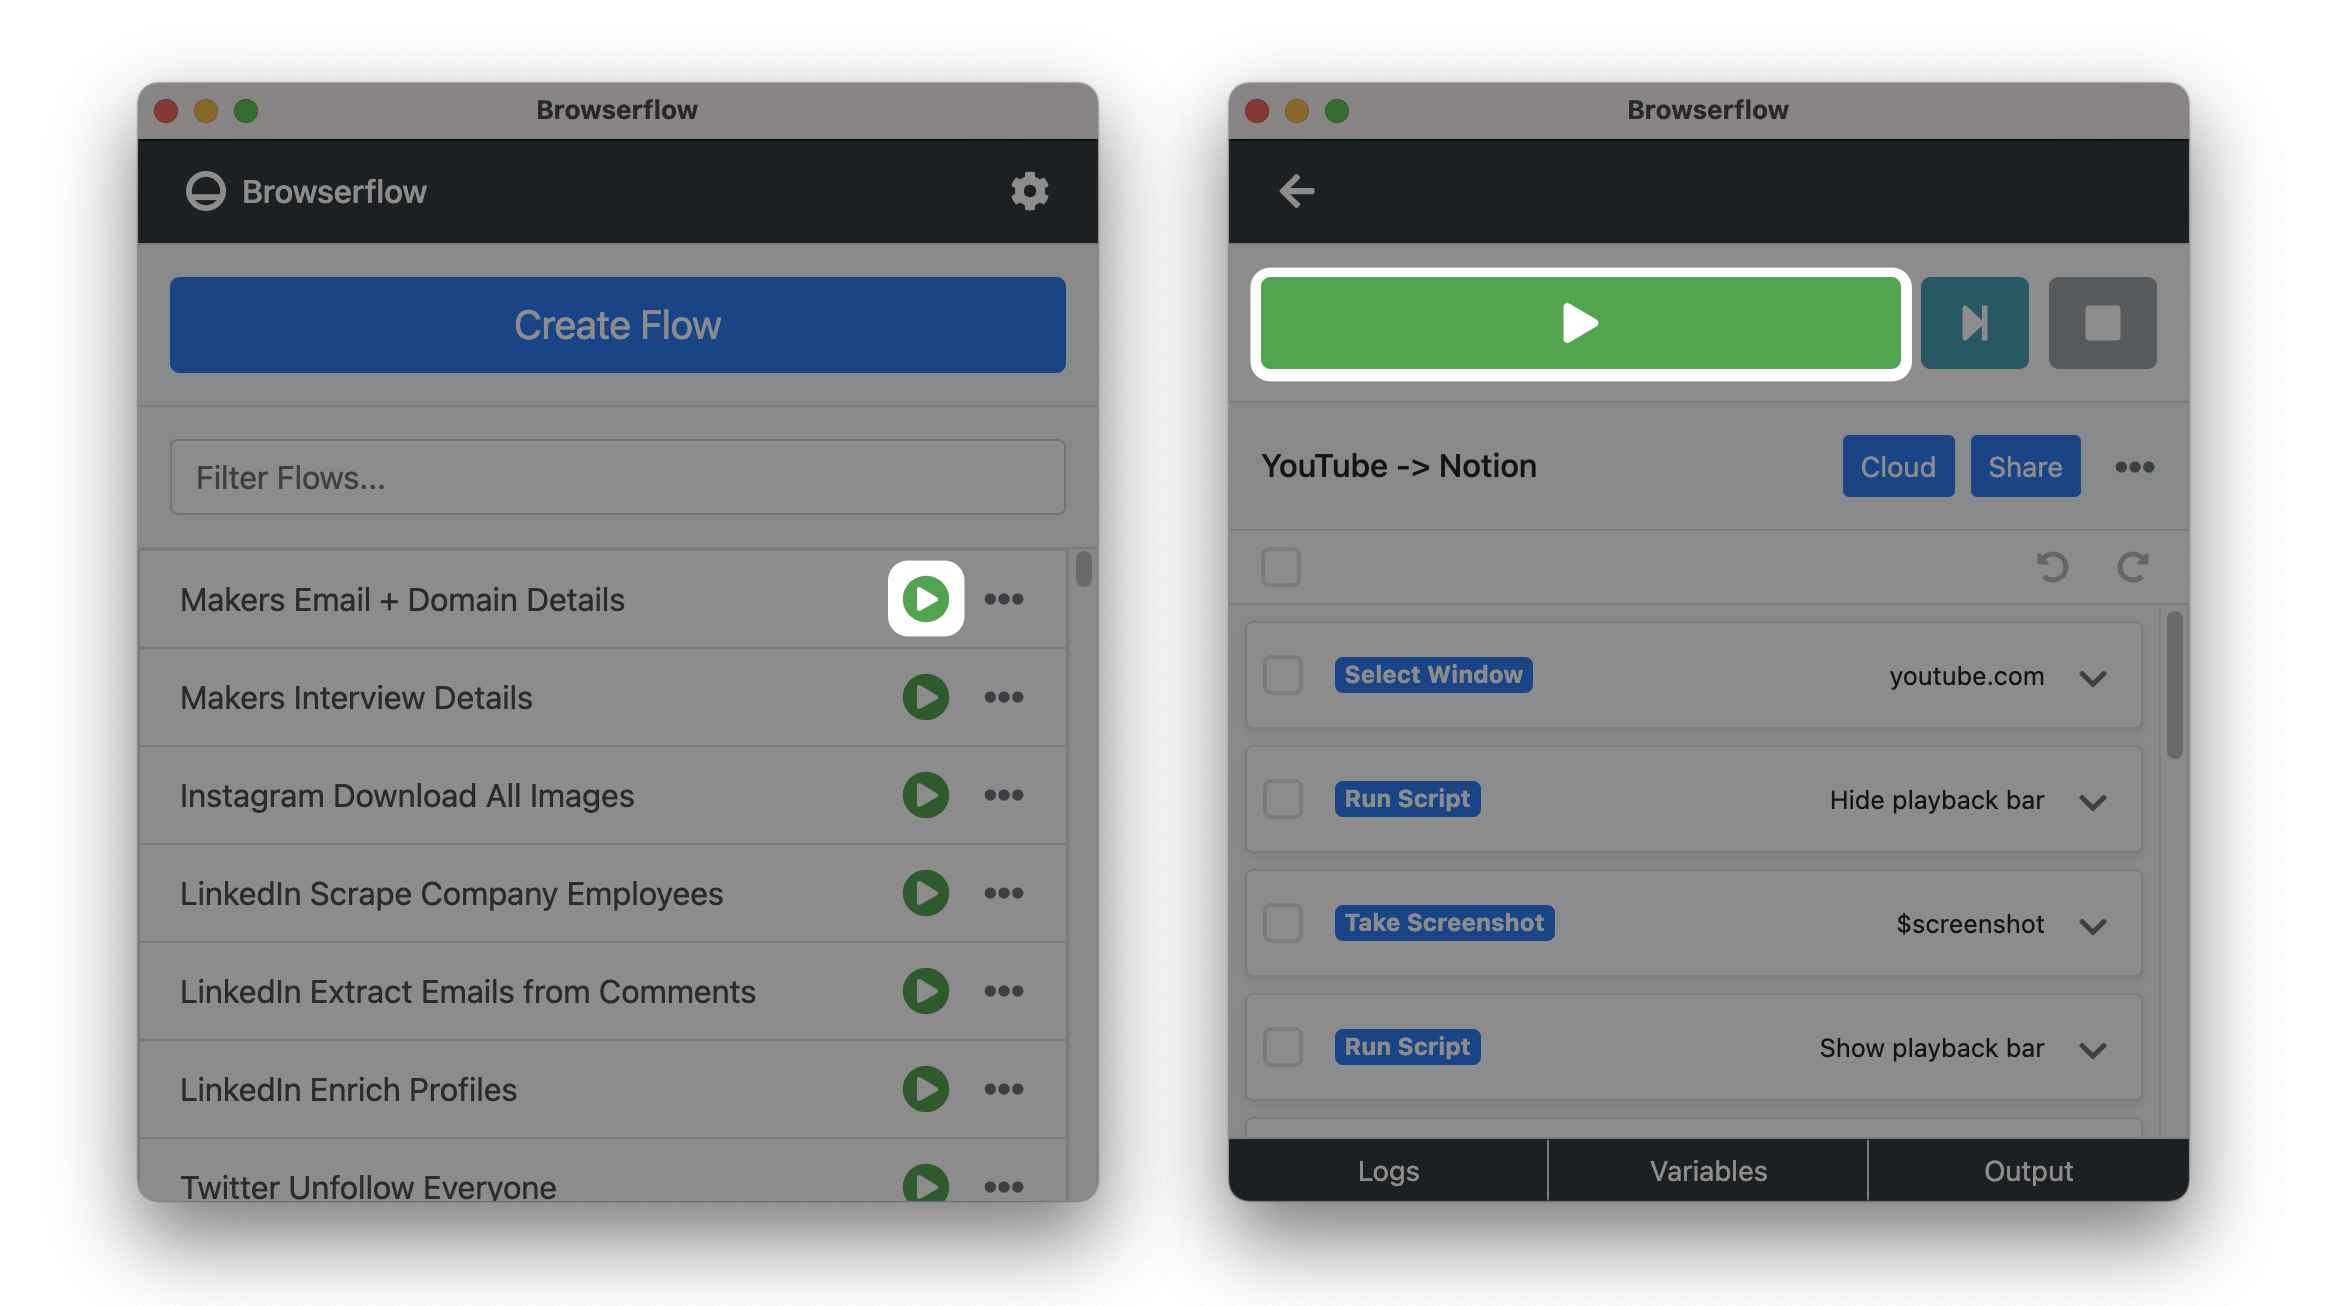Click the Share button
This screenshot has width=2328, height=1306.
(2025, 466)
